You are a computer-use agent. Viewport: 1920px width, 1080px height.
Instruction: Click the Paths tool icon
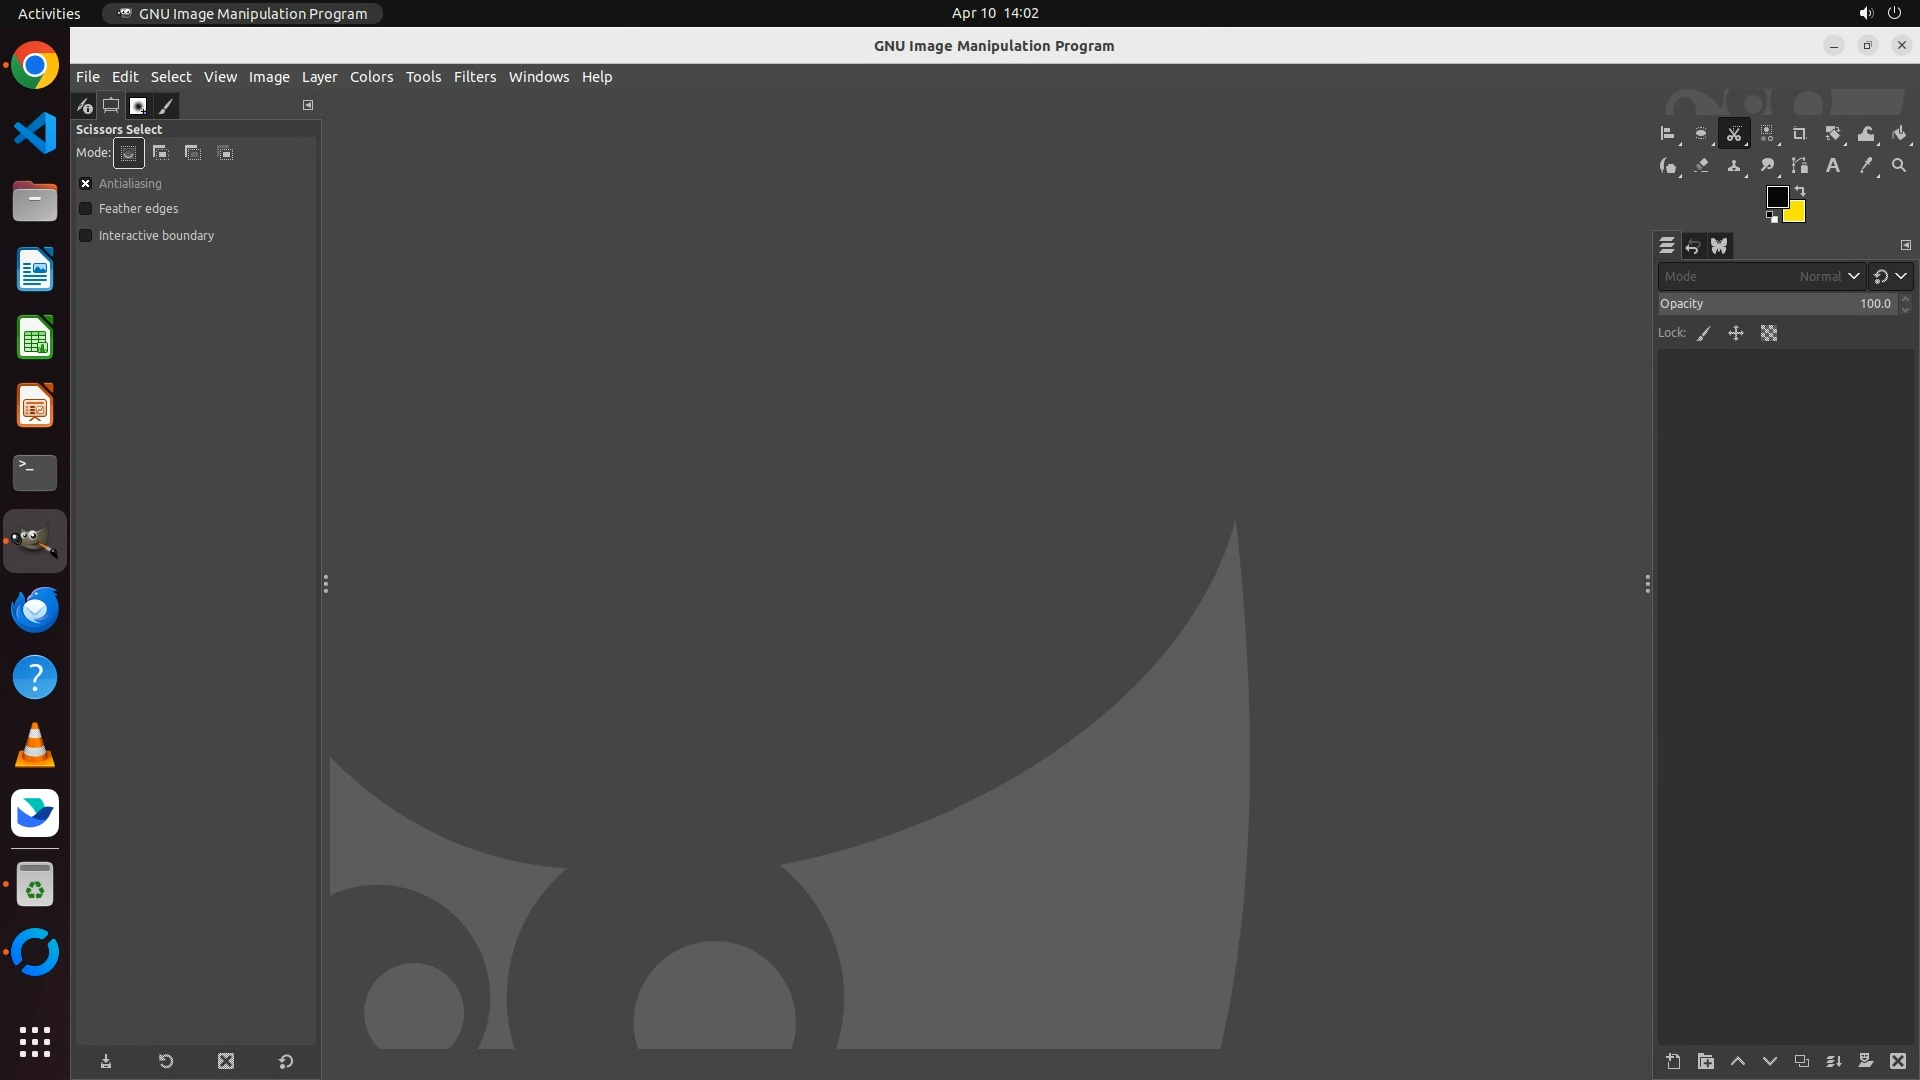[x=1799, y=166]
